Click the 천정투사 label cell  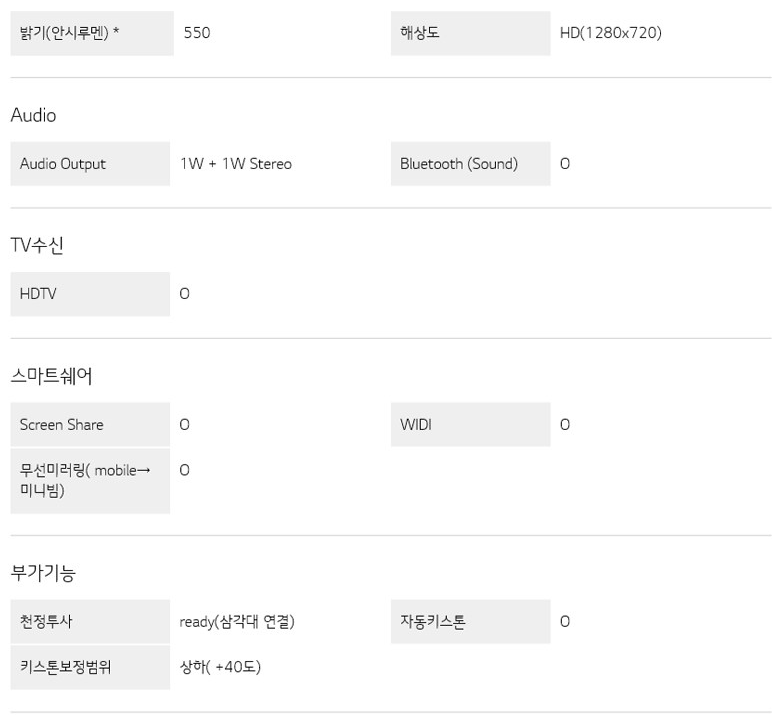[x=90, y=622]
